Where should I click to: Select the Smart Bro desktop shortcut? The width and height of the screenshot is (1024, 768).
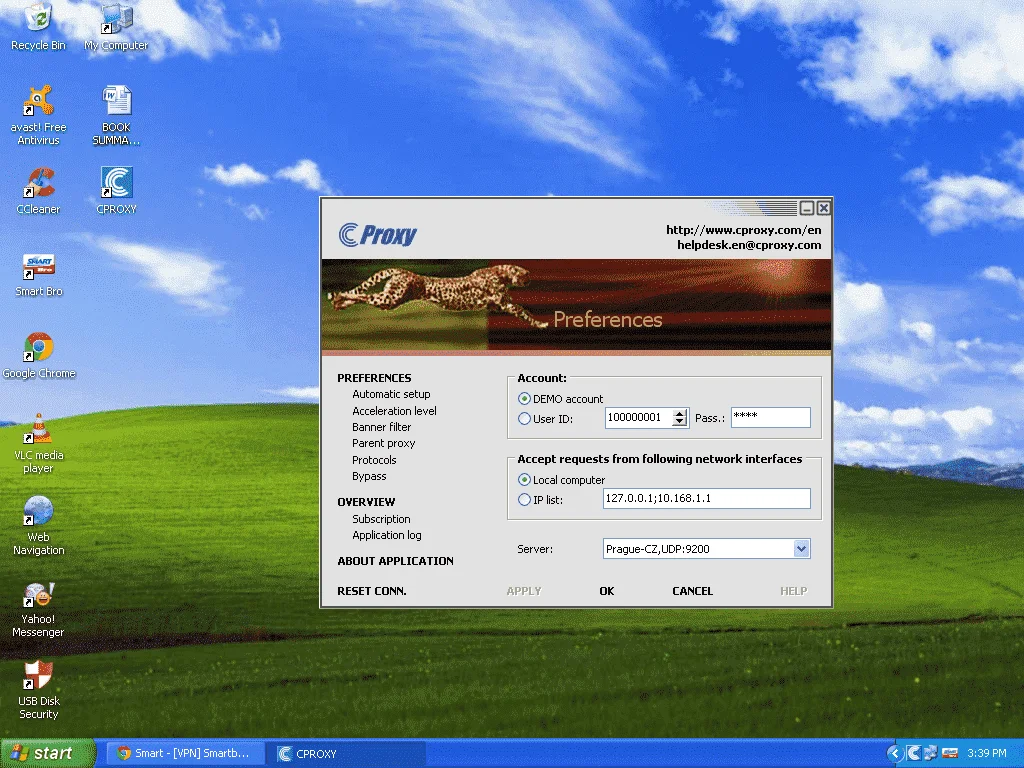pos(39,274)
